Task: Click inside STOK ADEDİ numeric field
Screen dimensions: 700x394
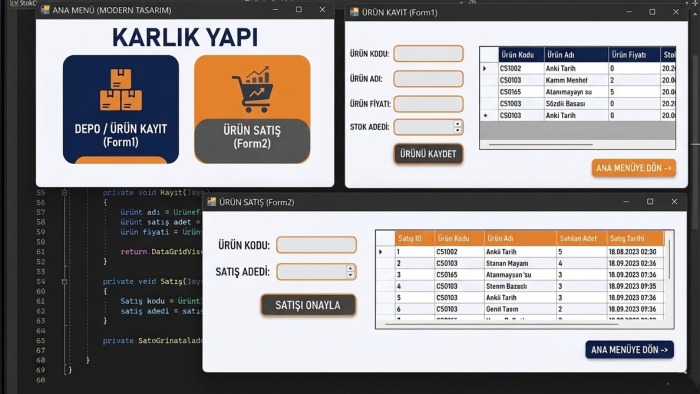Action: pyautogui.click(x=424, y=127)
